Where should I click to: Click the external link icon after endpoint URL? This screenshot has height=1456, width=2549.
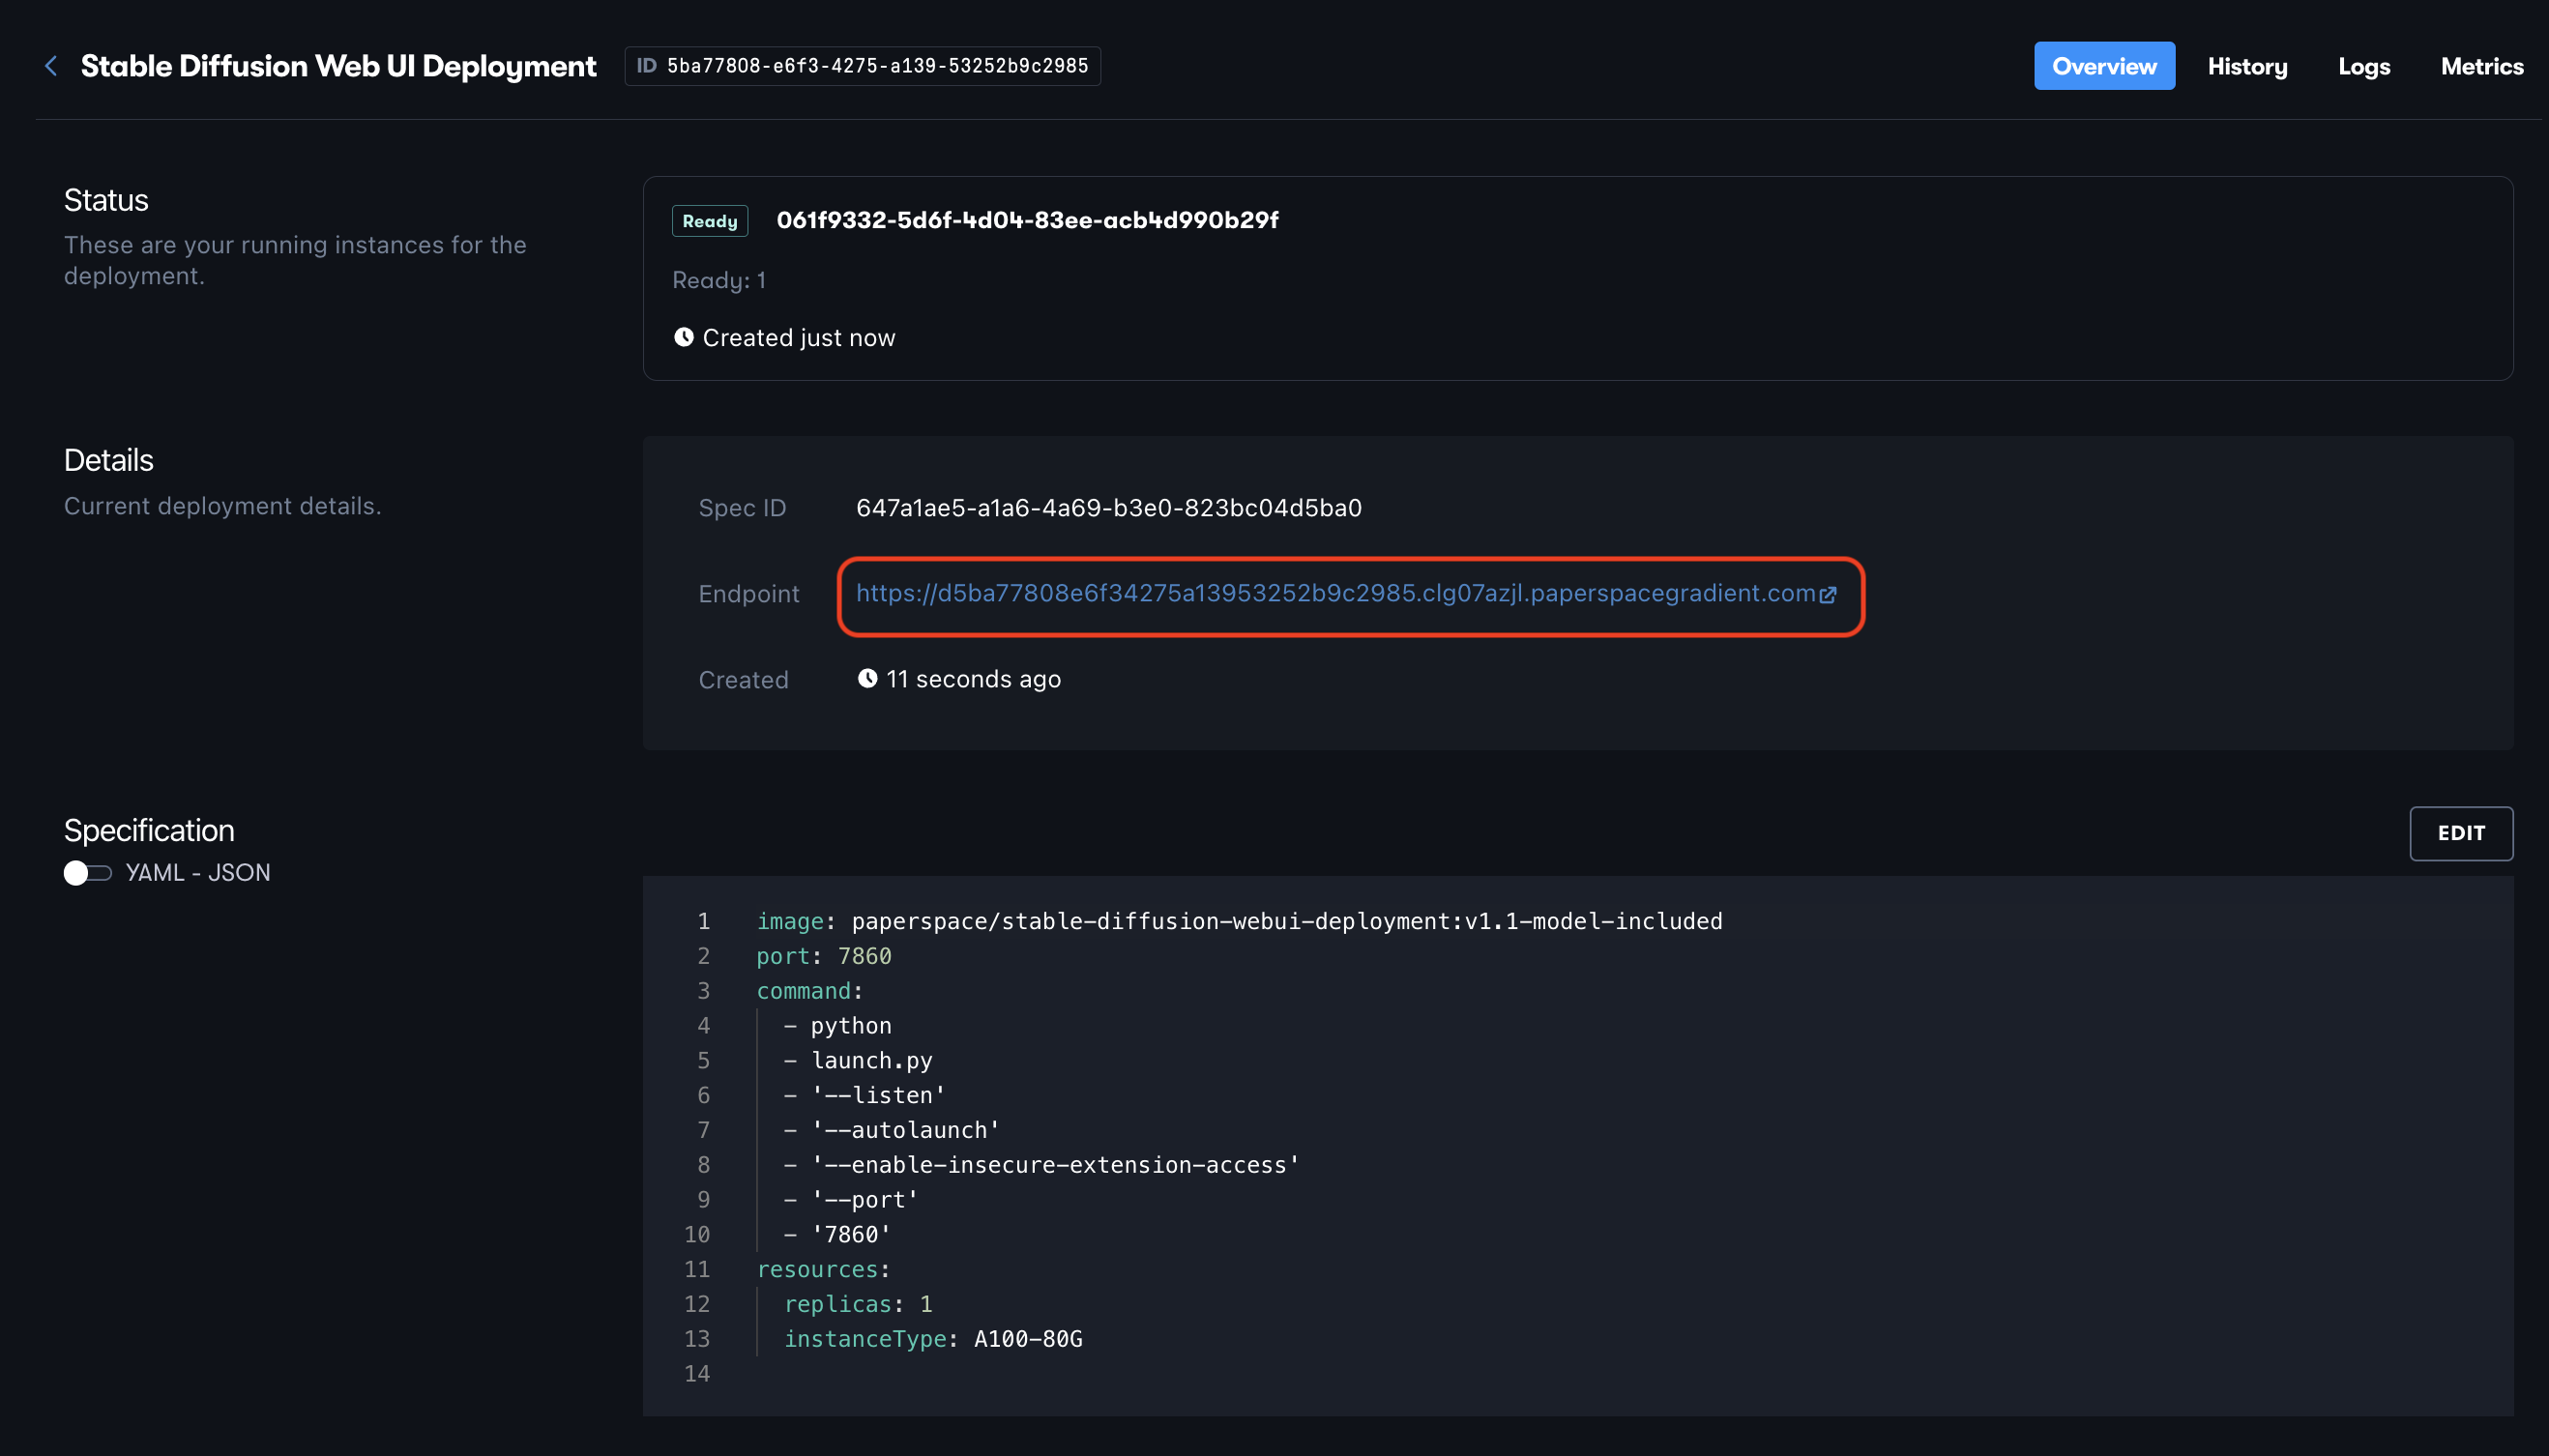pos(1828,595)
